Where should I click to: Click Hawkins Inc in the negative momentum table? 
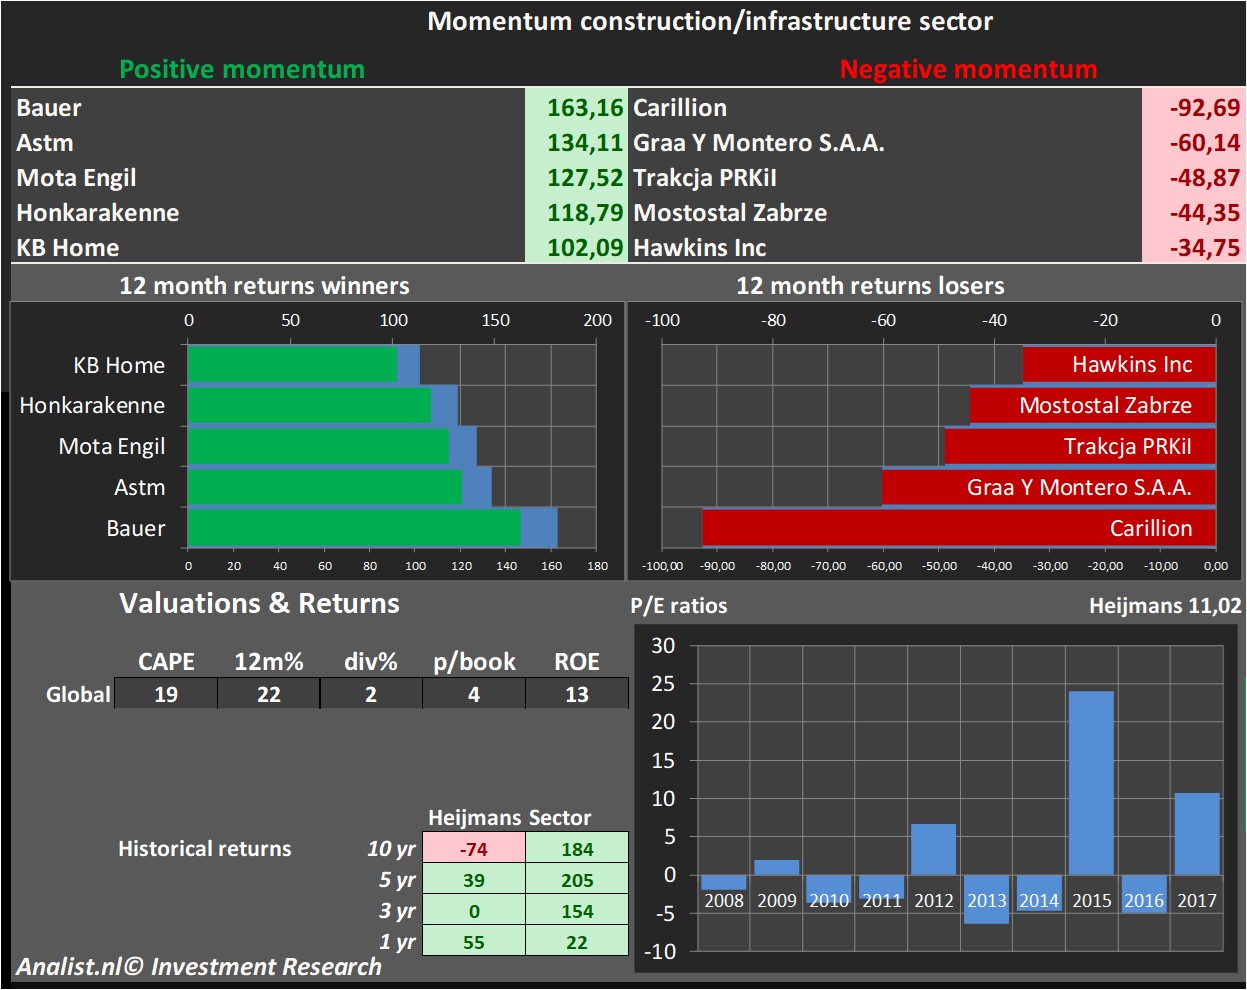click(700, 248)
